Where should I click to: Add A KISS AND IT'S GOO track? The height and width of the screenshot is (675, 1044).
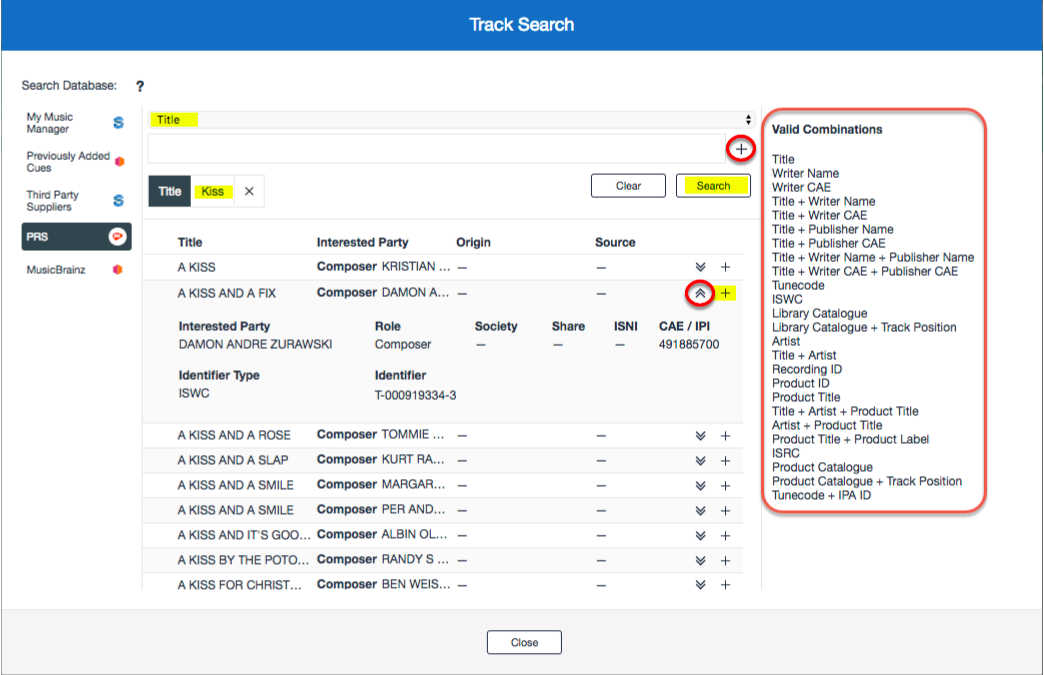[x=726, y=536]
